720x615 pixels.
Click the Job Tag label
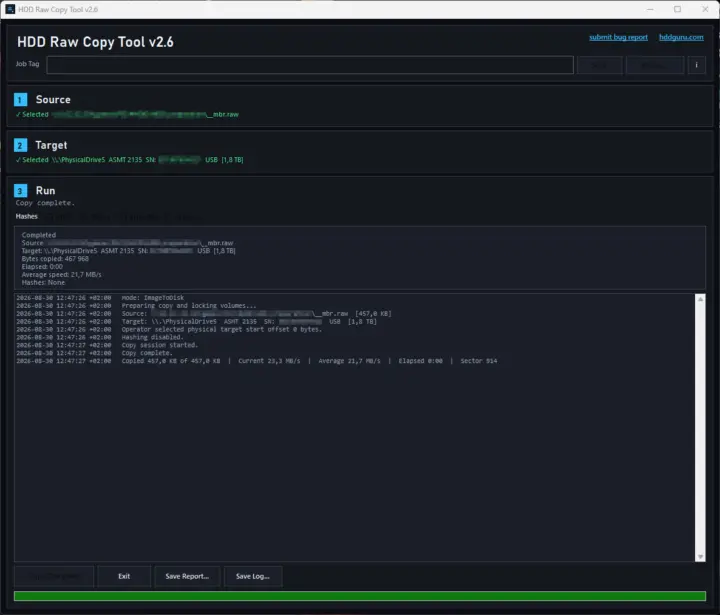28,64
